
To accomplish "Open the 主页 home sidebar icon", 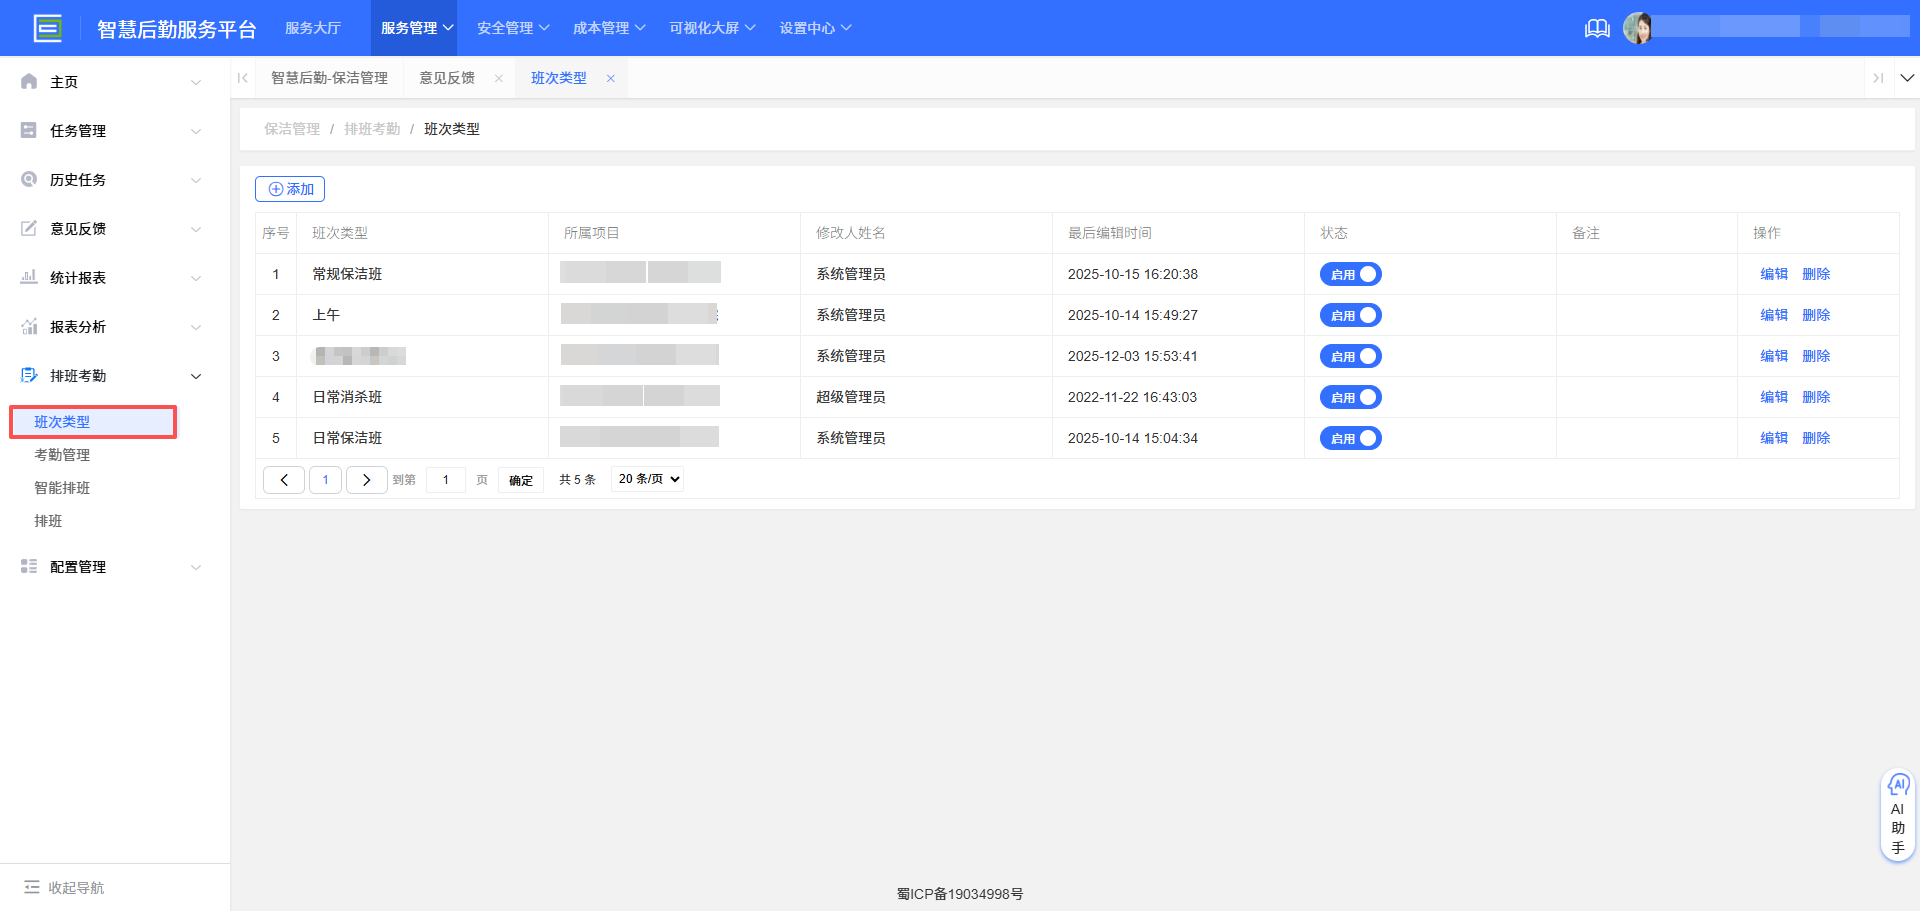I will tap(29, 81).
